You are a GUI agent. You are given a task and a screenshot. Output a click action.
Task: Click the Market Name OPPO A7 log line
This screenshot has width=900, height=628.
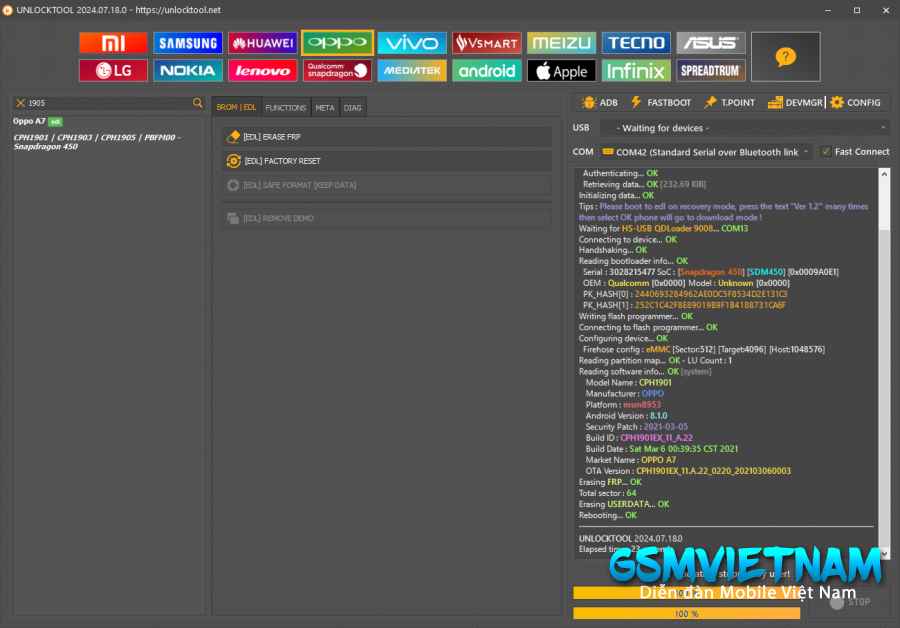[631, 460]
